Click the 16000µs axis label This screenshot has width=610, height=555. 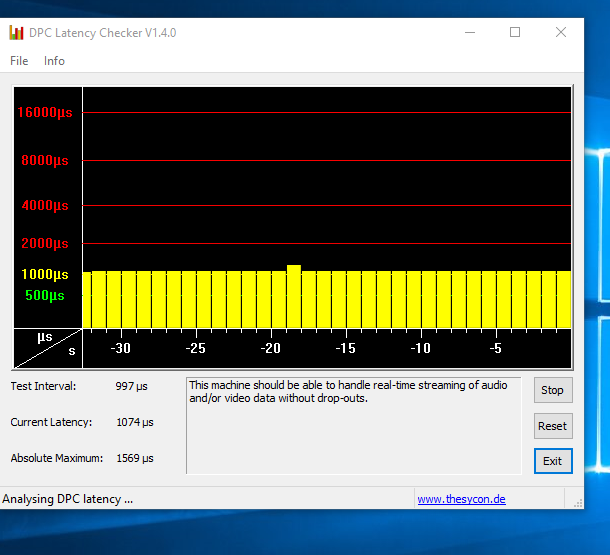(45, 112)
